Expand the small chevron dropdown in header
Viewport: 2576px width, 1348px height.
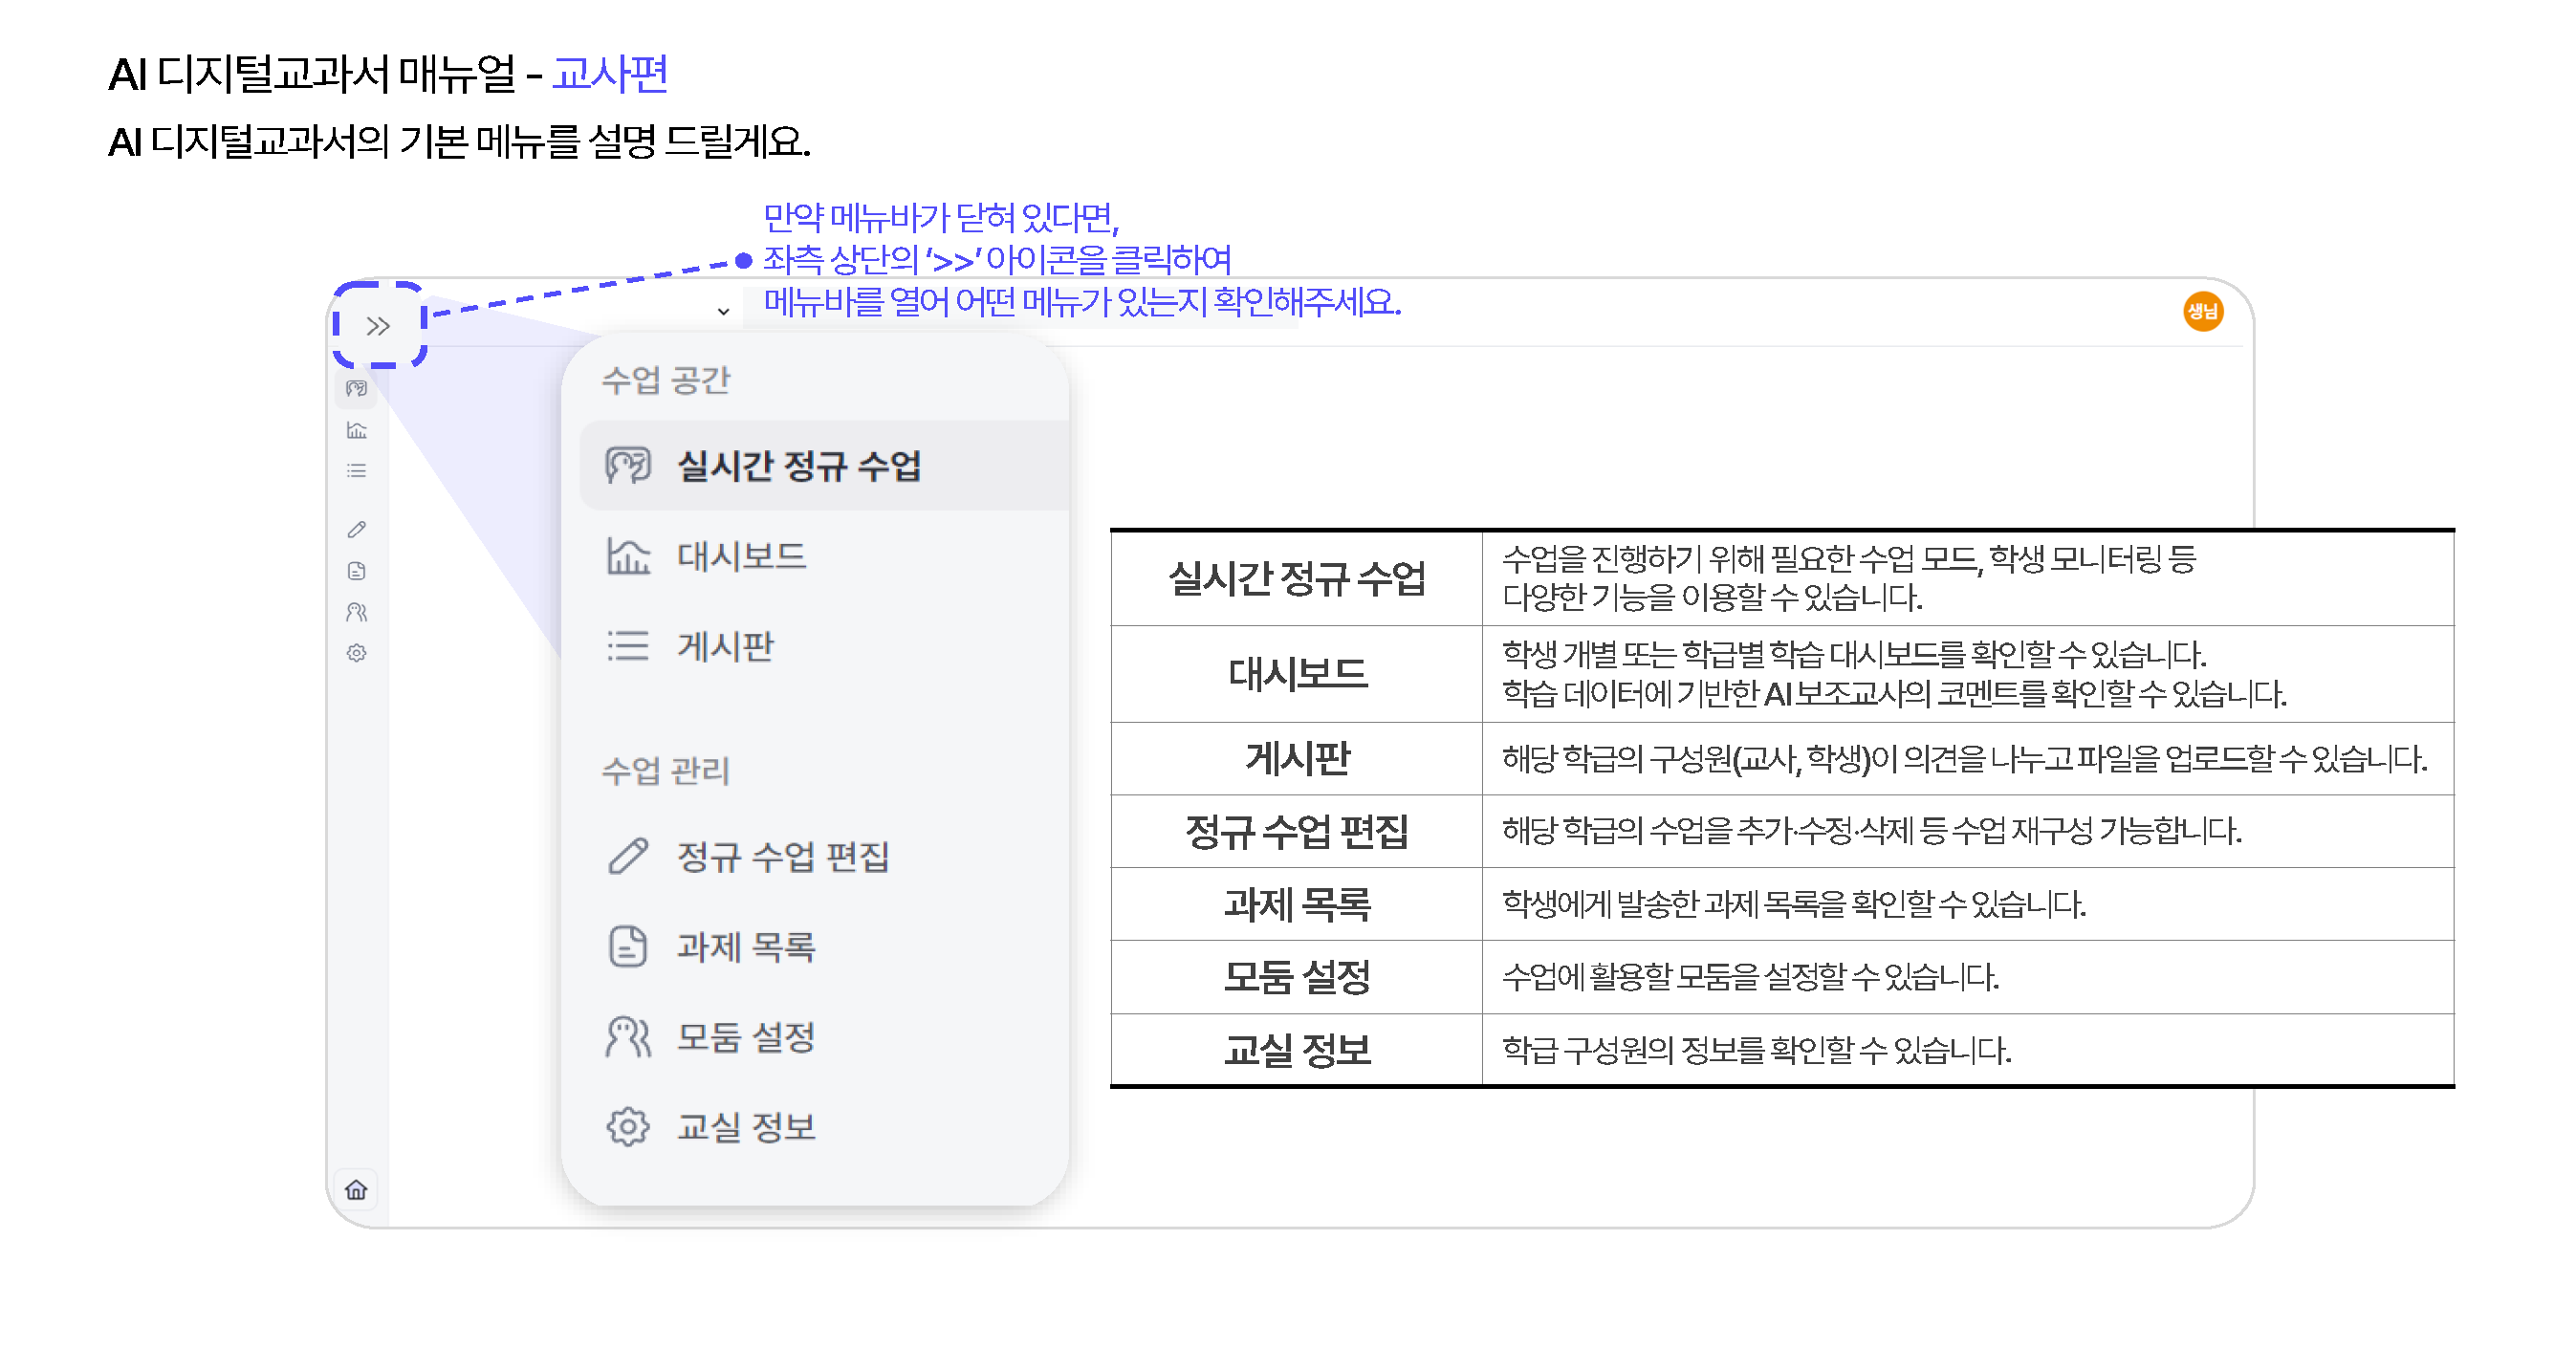723,312
